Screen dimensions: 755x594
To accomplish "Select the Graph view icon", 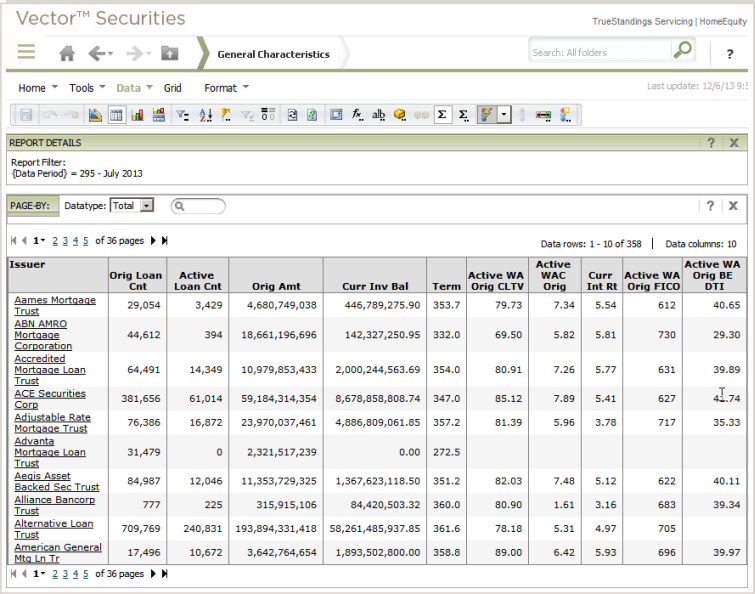I will tap(137, 115).
